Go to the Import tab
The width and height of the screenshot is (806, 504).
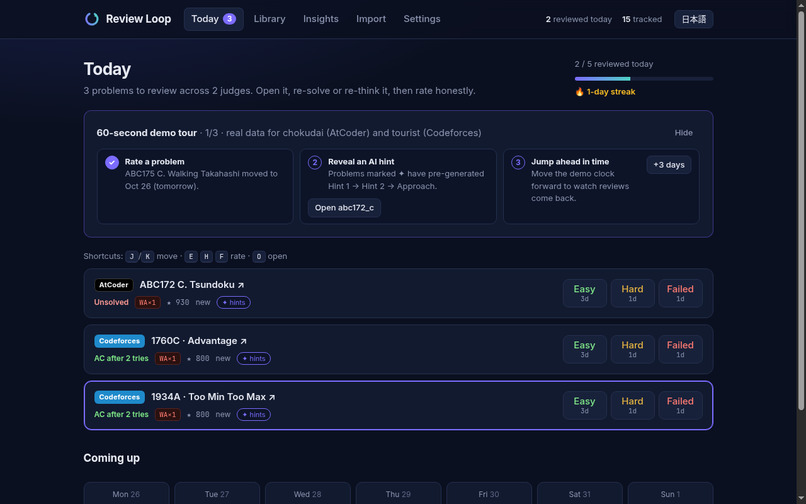coord(371,19)
